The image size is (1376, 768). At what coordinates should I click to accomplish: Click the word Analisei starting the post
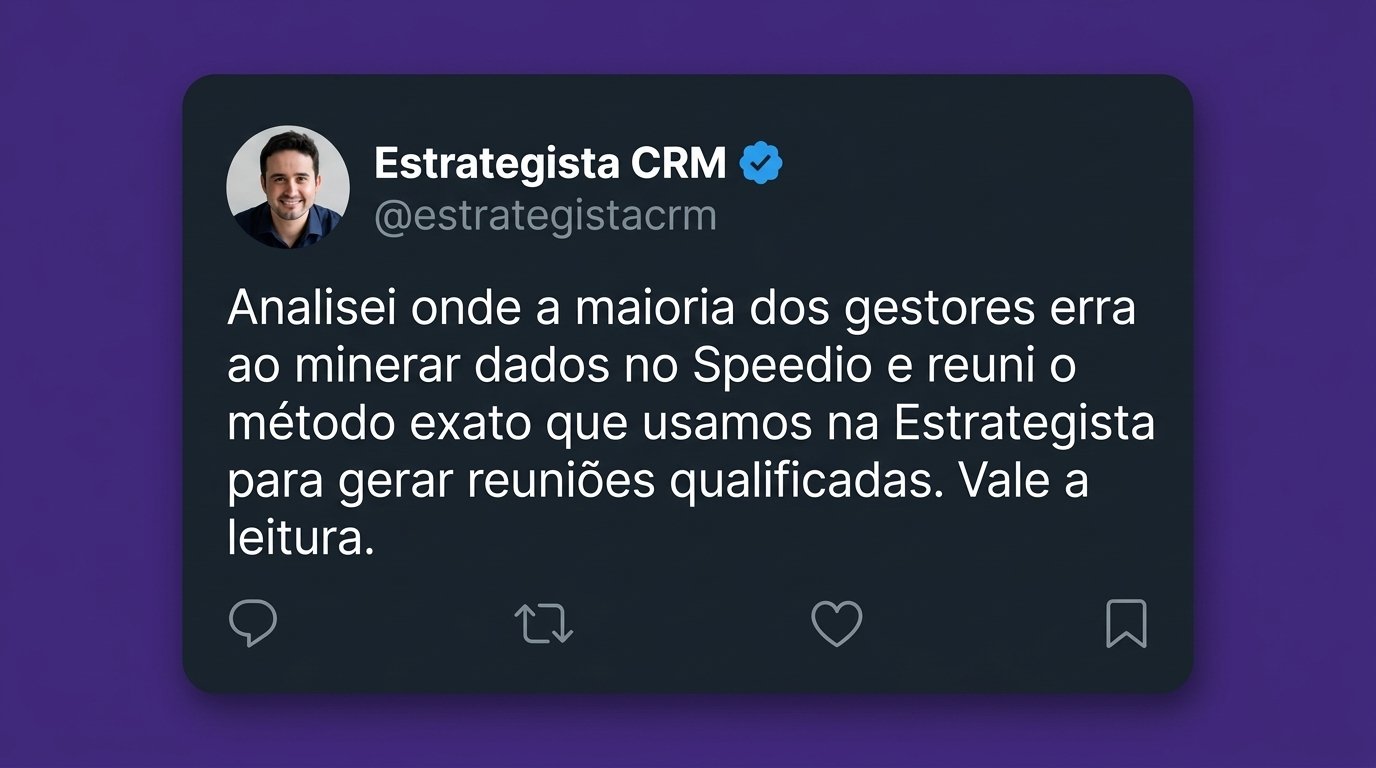[312, 309]
